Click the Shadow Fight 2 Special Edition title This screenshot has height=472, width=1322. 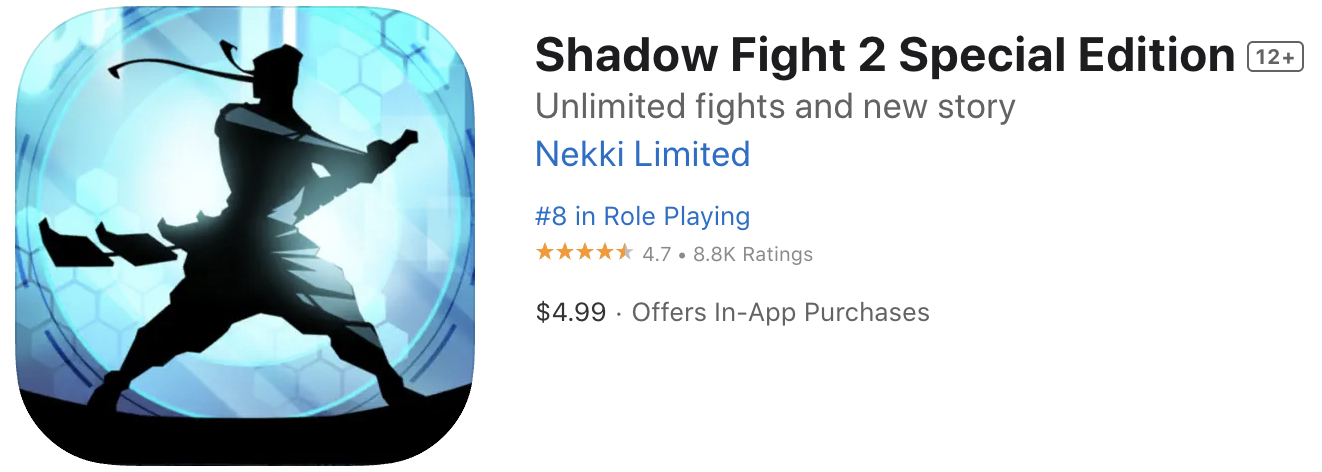pos(885,56)
